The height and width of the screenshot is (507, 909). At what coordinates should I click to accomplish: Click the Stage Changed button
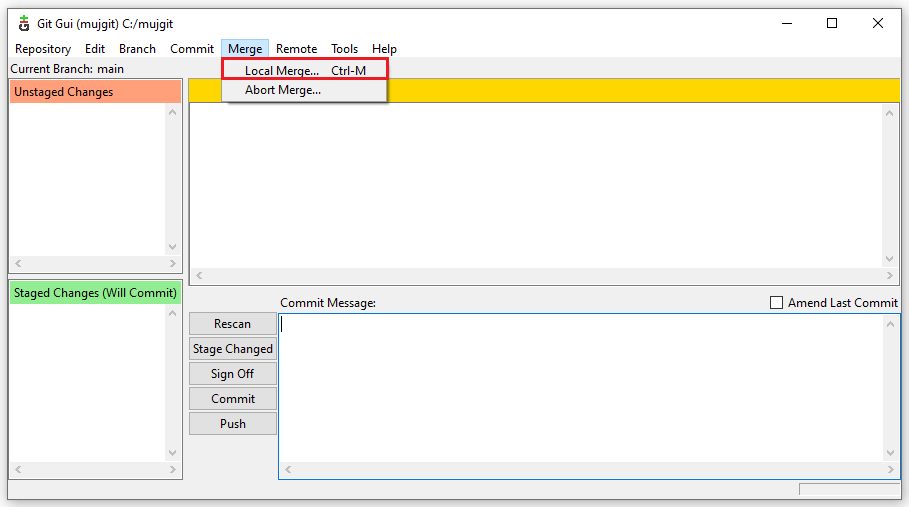232,349
